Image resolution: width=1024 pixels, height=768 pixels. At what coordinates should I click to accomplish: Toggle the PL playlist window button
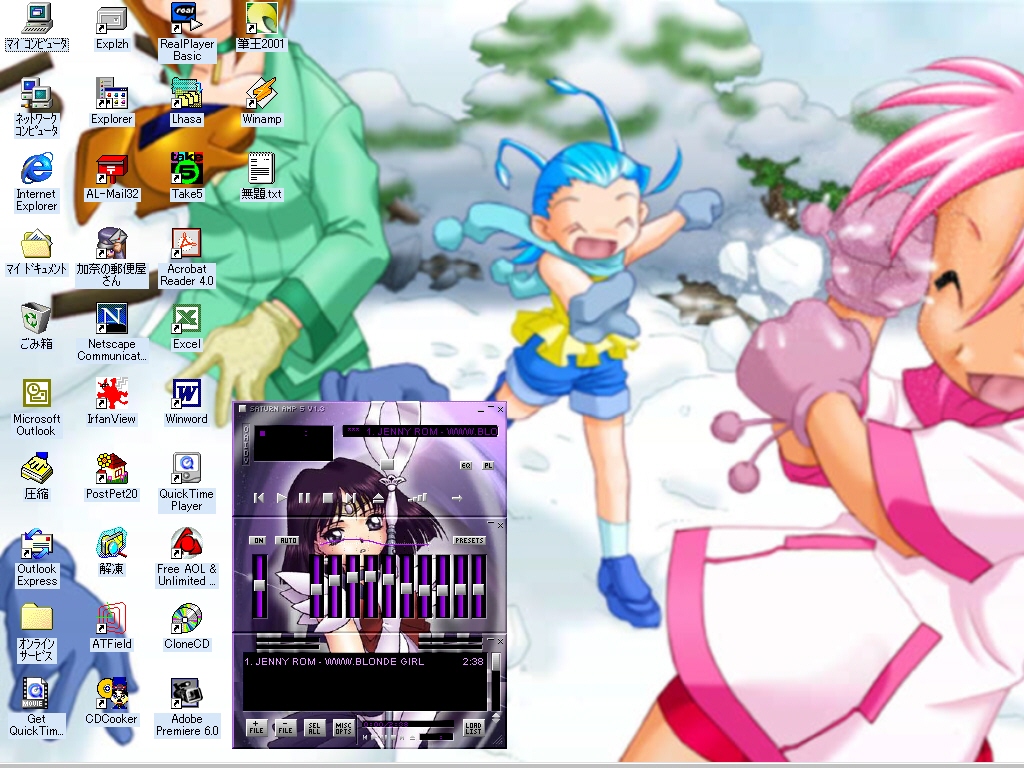488,466
